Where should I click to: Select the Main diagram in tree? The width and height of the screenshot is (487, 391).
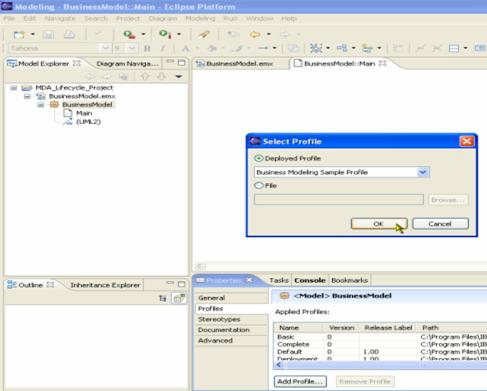click(84, 113)
